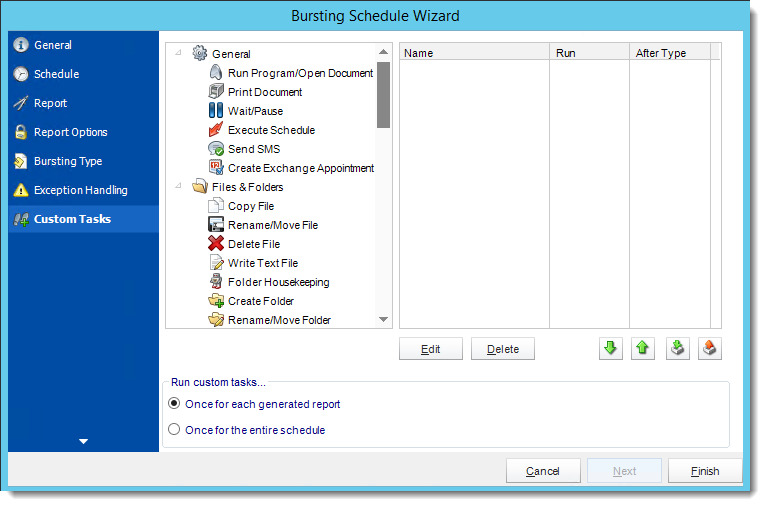Screen dimensions: 765x506
Task: Move task down with green down arrow
Action: point(610,348)
